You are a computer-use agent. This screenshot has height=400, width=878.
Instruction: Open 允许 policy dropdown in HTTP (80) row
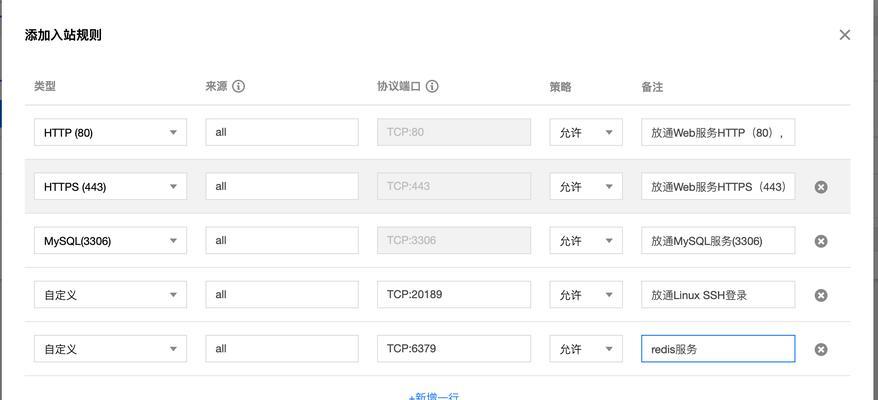[586, 132]
